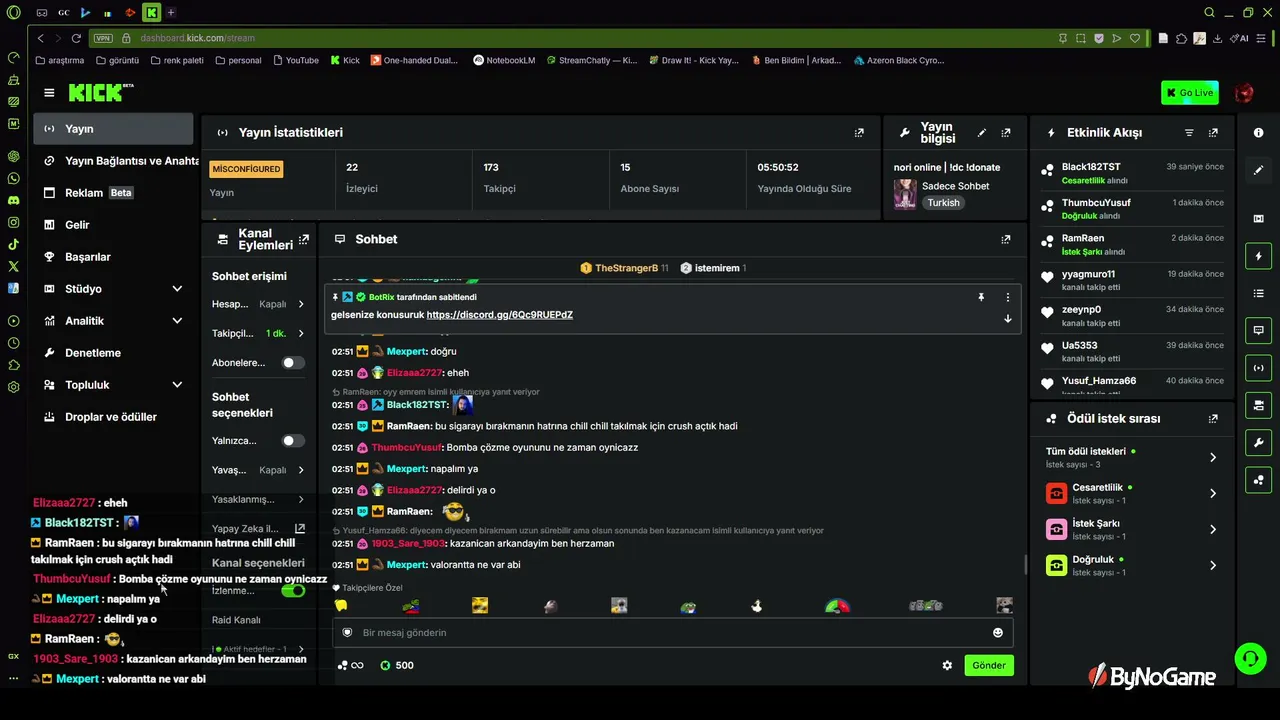Expand the Cesaretlilik reward request

coord(1131,493)
